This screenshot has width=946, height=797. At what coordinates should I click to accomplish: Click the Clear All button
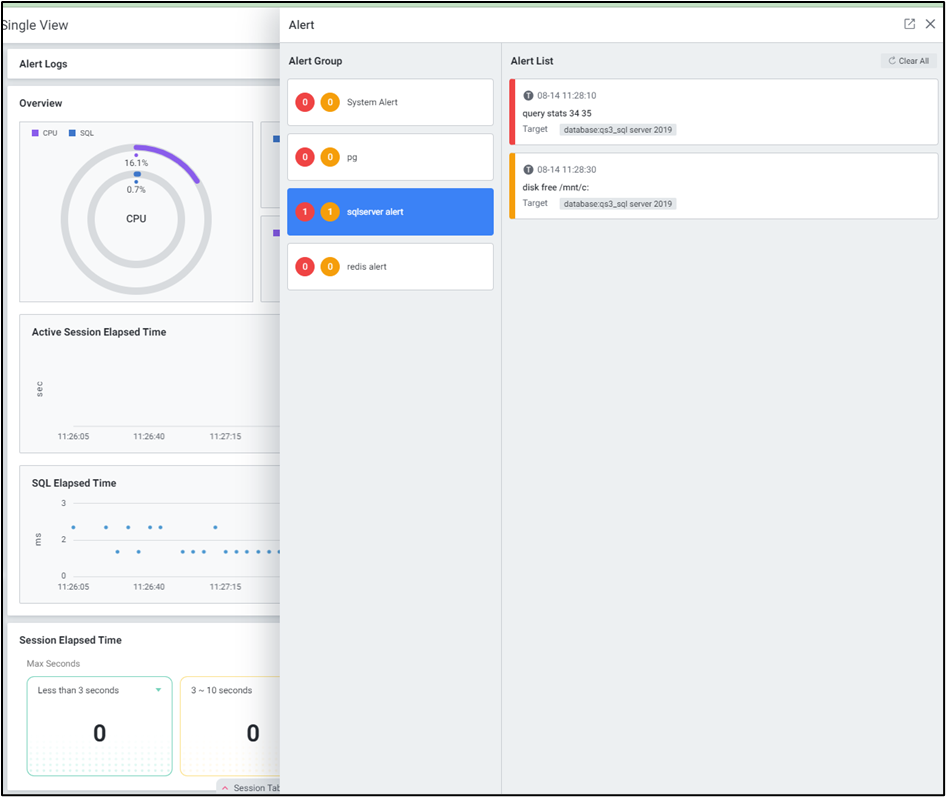(908, 61)
